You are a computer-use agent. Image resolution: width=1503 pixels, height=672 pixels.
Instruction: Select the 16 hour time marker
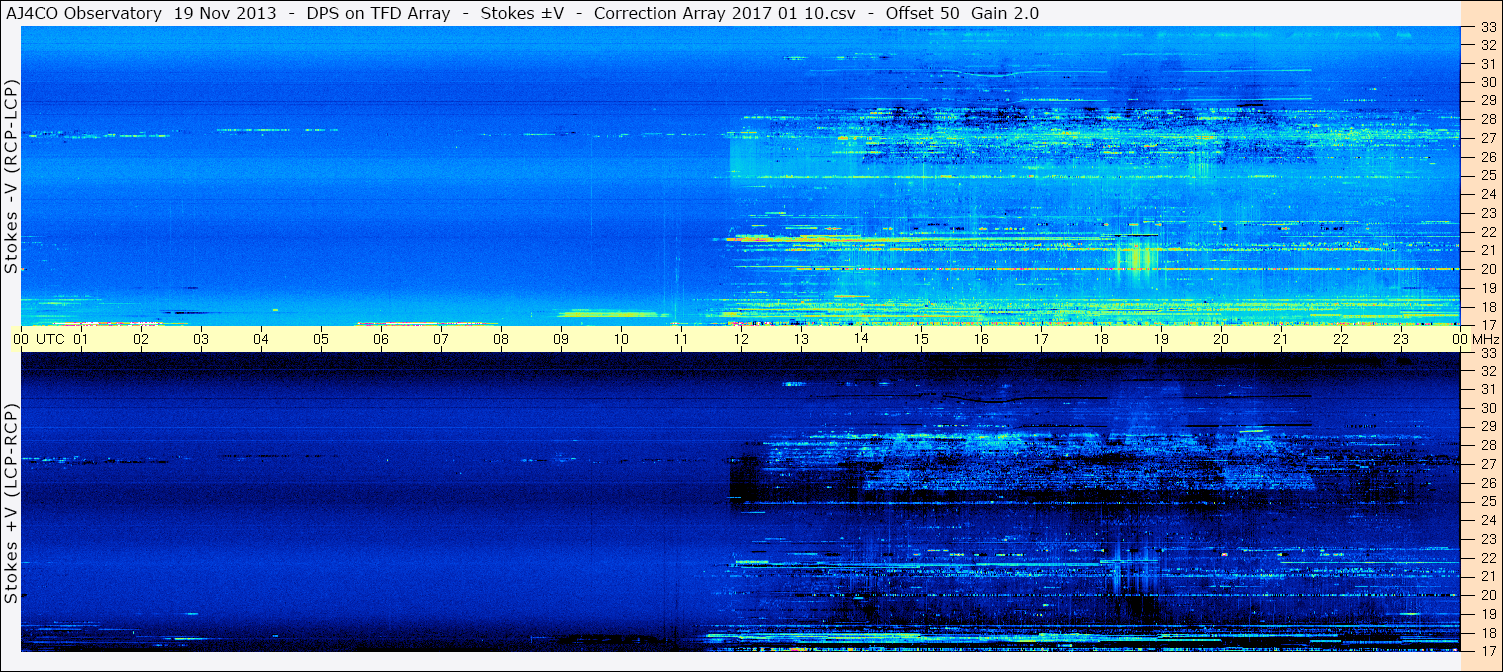pyautogui.click(x=981, y=339)
